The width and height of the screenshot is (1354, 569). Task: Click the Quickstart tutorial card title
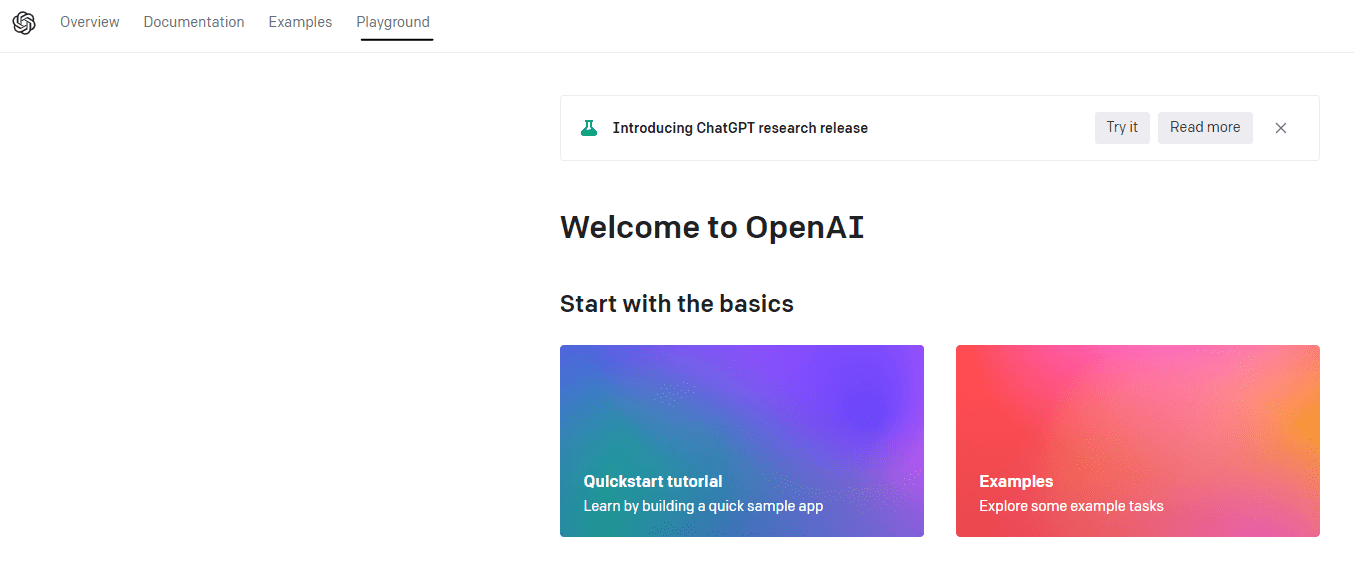tap(652, 481)
